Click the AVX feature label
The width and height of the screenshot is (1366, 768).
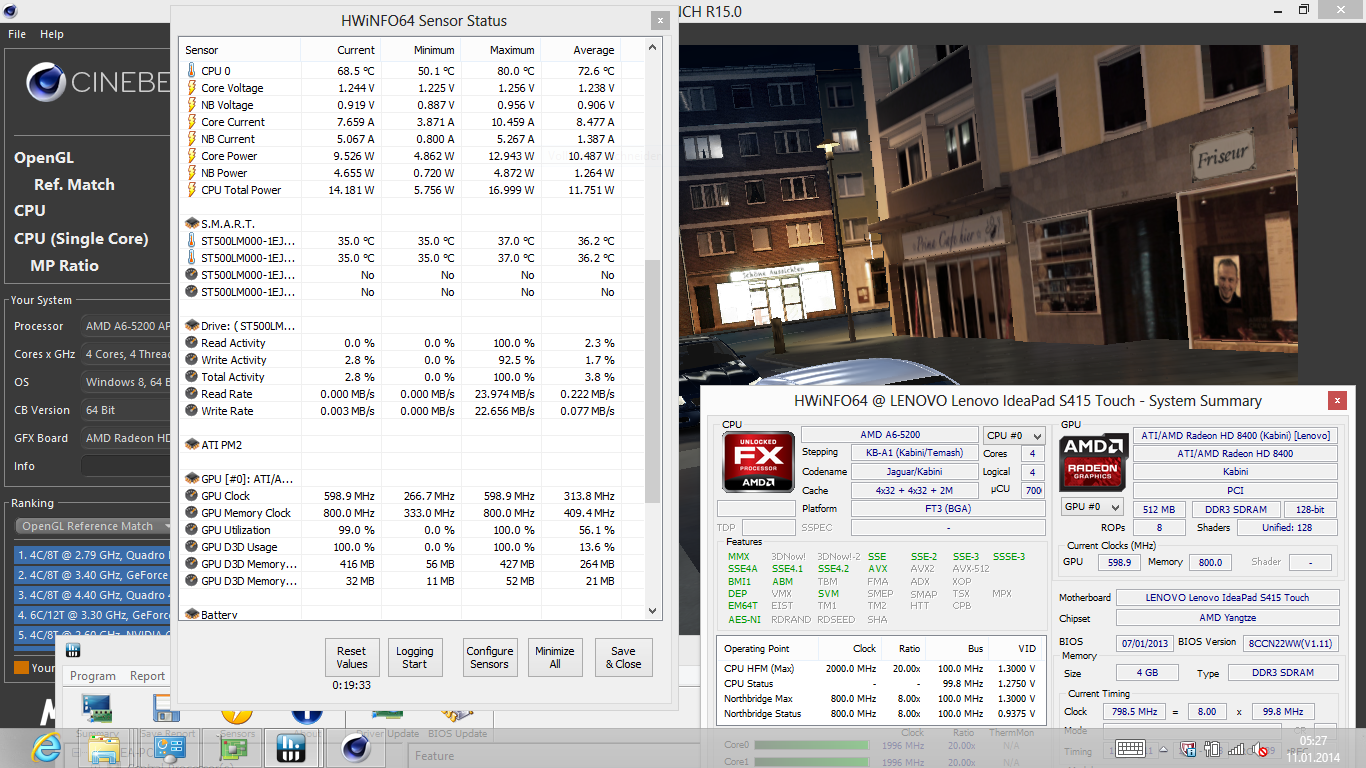point(877,569)
